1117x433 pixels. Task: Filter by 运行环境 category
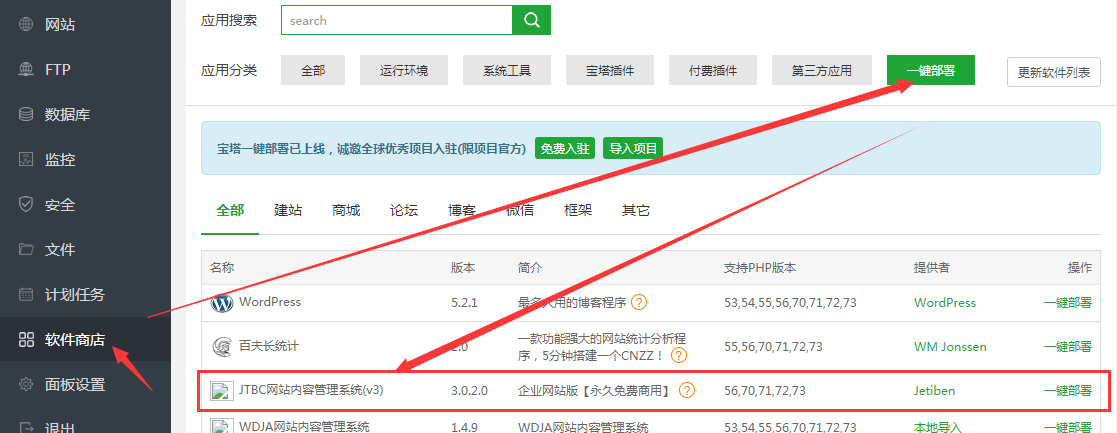click(404, 71)
